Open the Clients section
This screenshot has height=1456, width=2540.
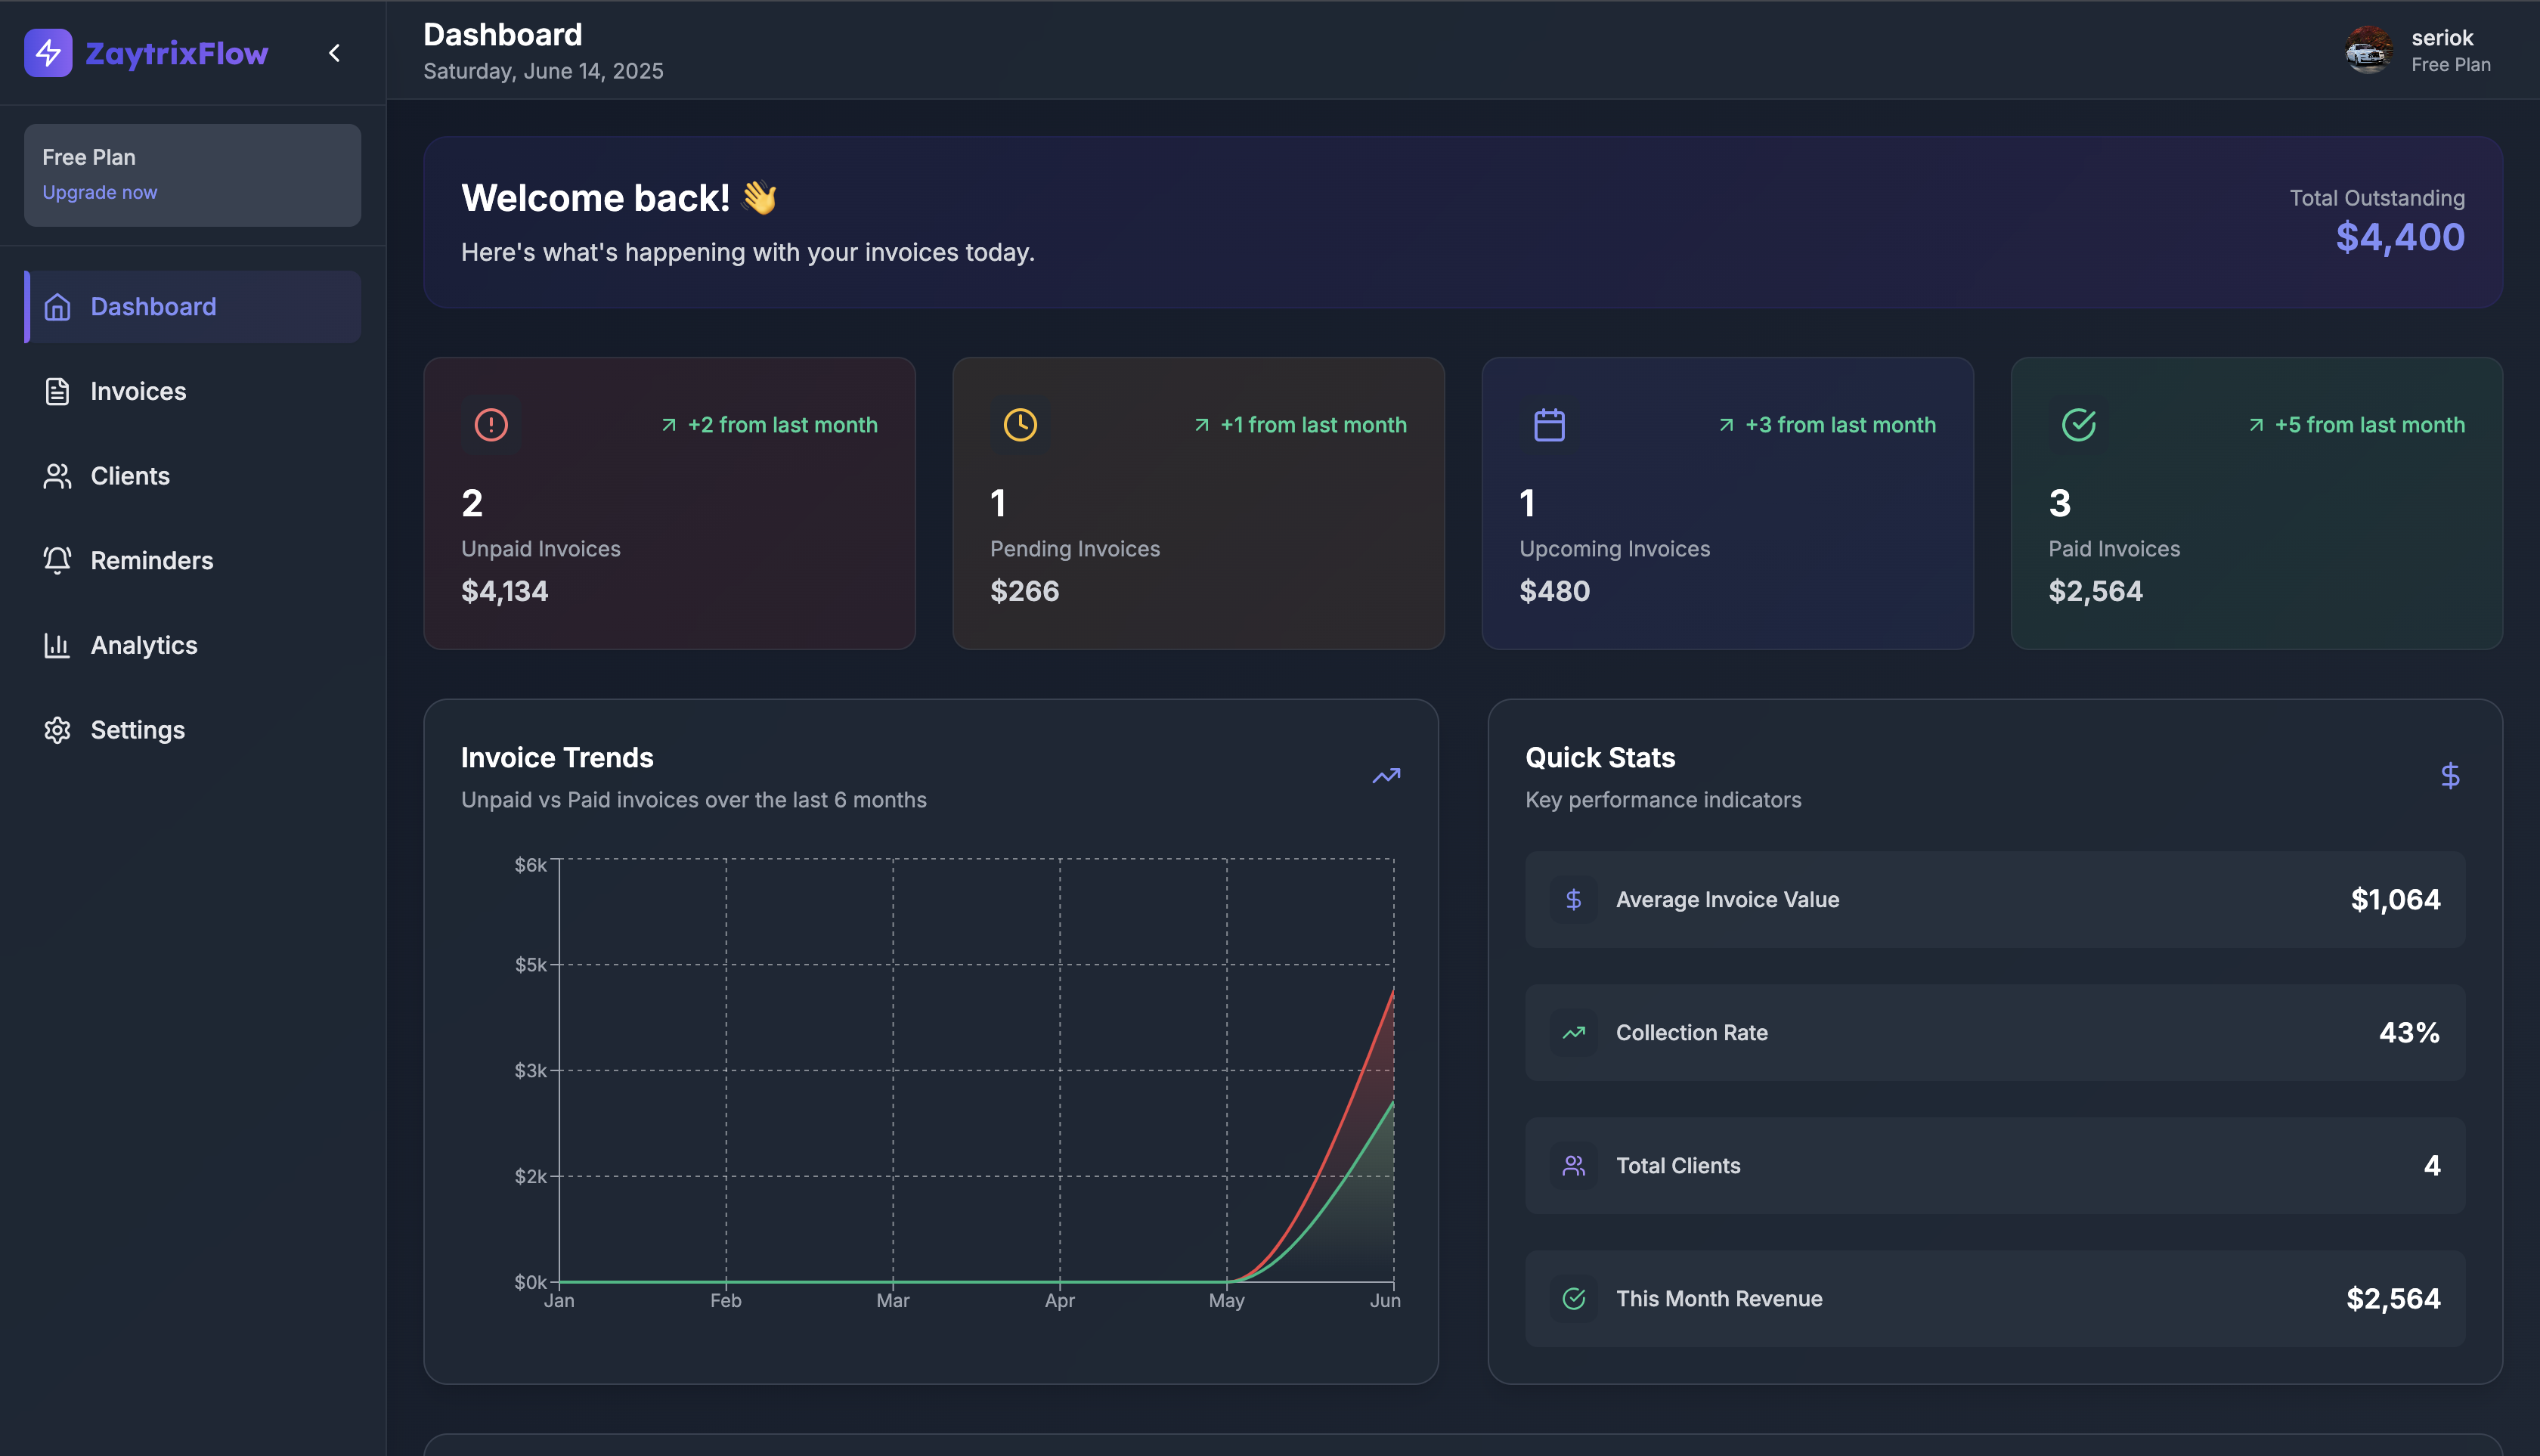(x=130, y=476)
